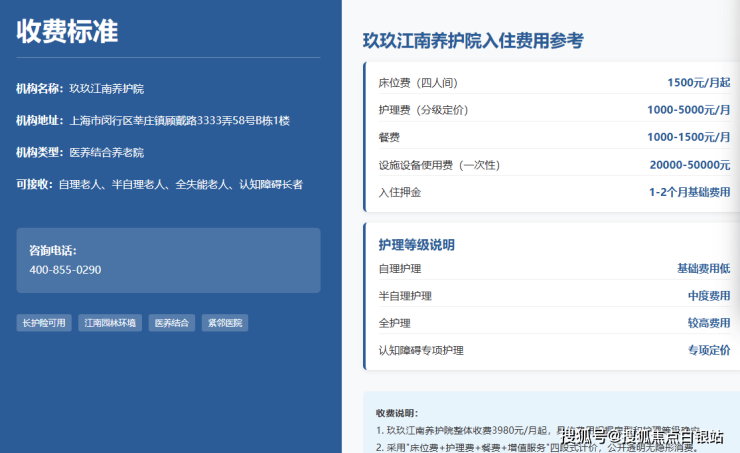Click the 收费标准 heading
The image size is (740, 453).
67,32
